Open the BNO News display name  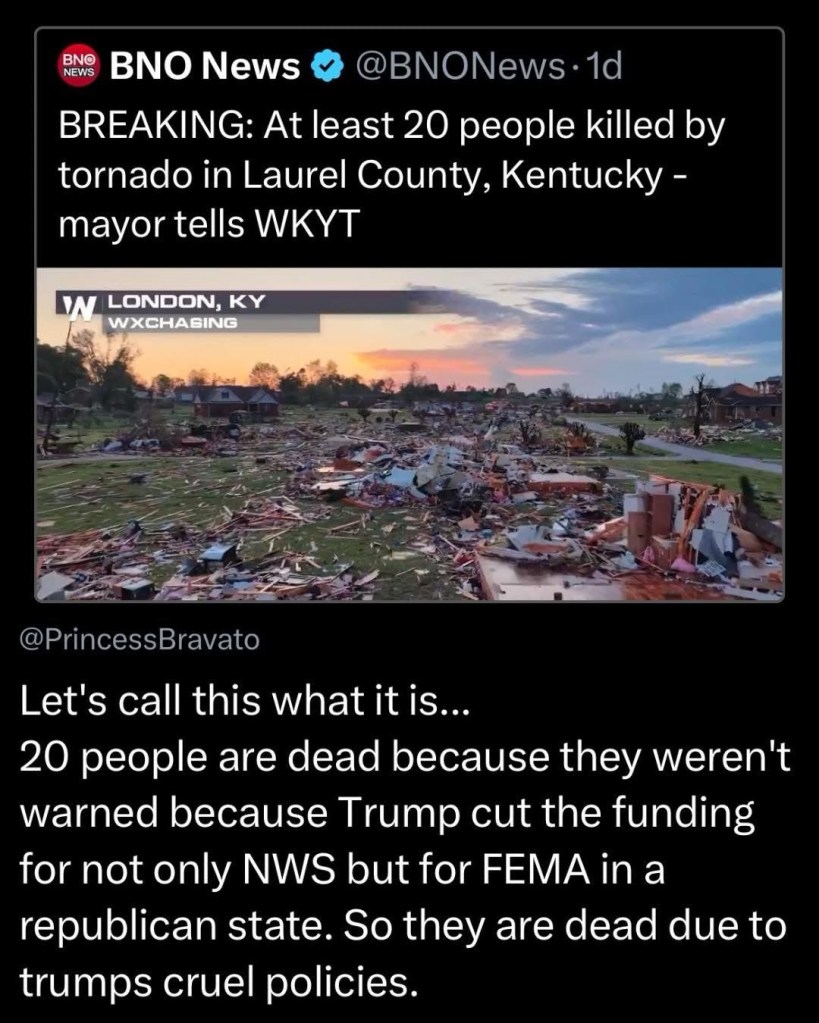tap(204, 67)
